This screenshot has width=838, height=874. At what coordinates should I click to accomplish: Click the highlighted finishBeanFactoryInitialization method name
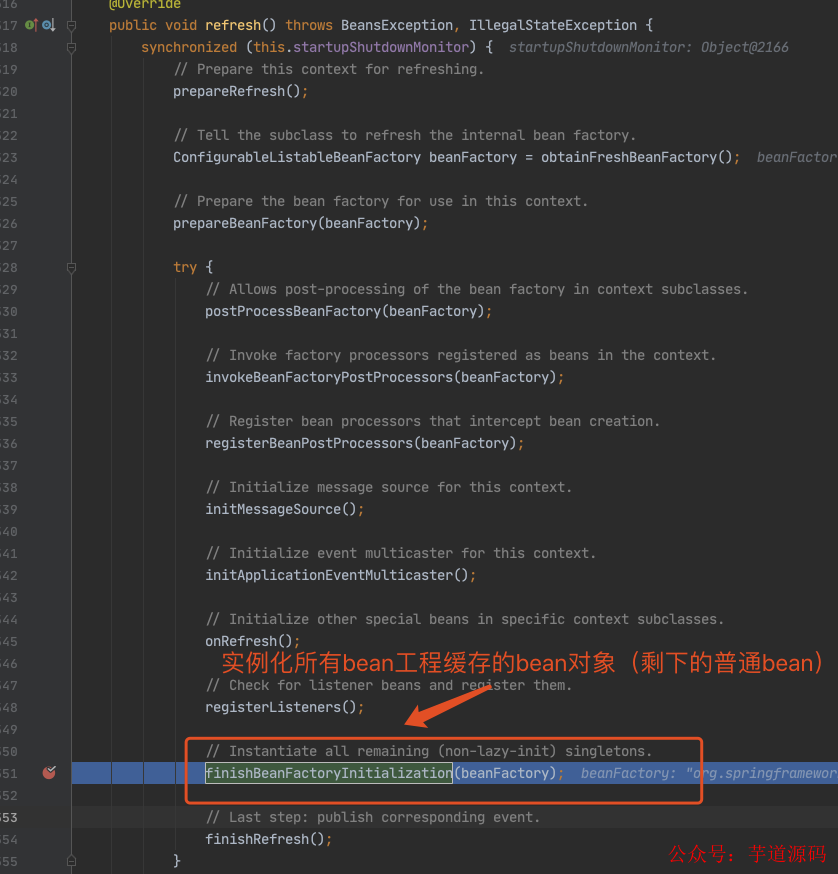pyautogui.click(x=329, y=773)
